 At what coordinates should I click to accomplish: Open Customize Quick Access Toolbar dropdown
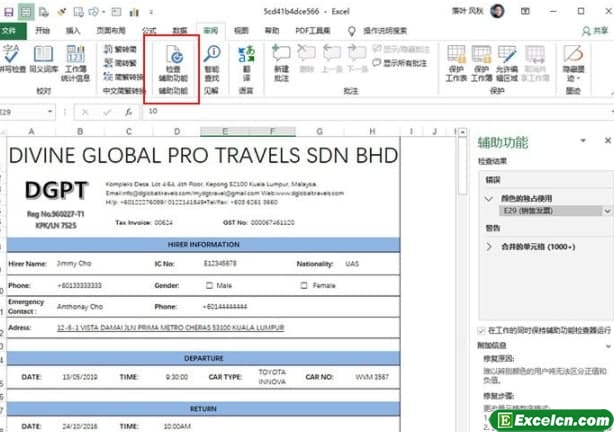pos(151,12)
